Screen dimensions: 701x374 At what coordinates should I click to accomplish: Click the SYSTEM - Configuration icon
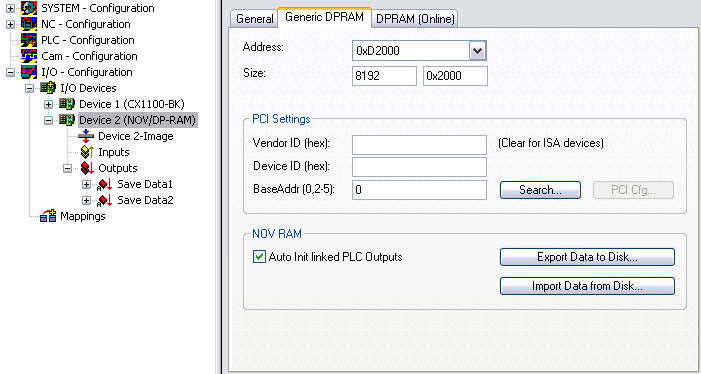click(29, 8)
